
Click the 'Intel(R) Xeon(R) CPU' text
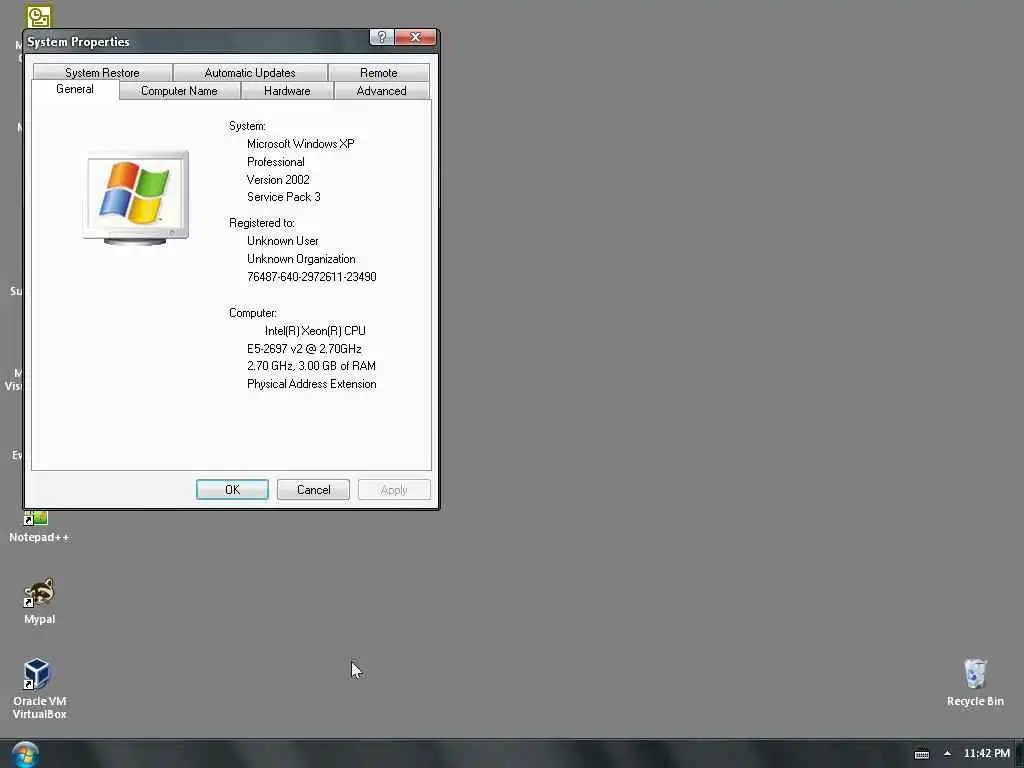pyautogui.click(x=315, y=331)
